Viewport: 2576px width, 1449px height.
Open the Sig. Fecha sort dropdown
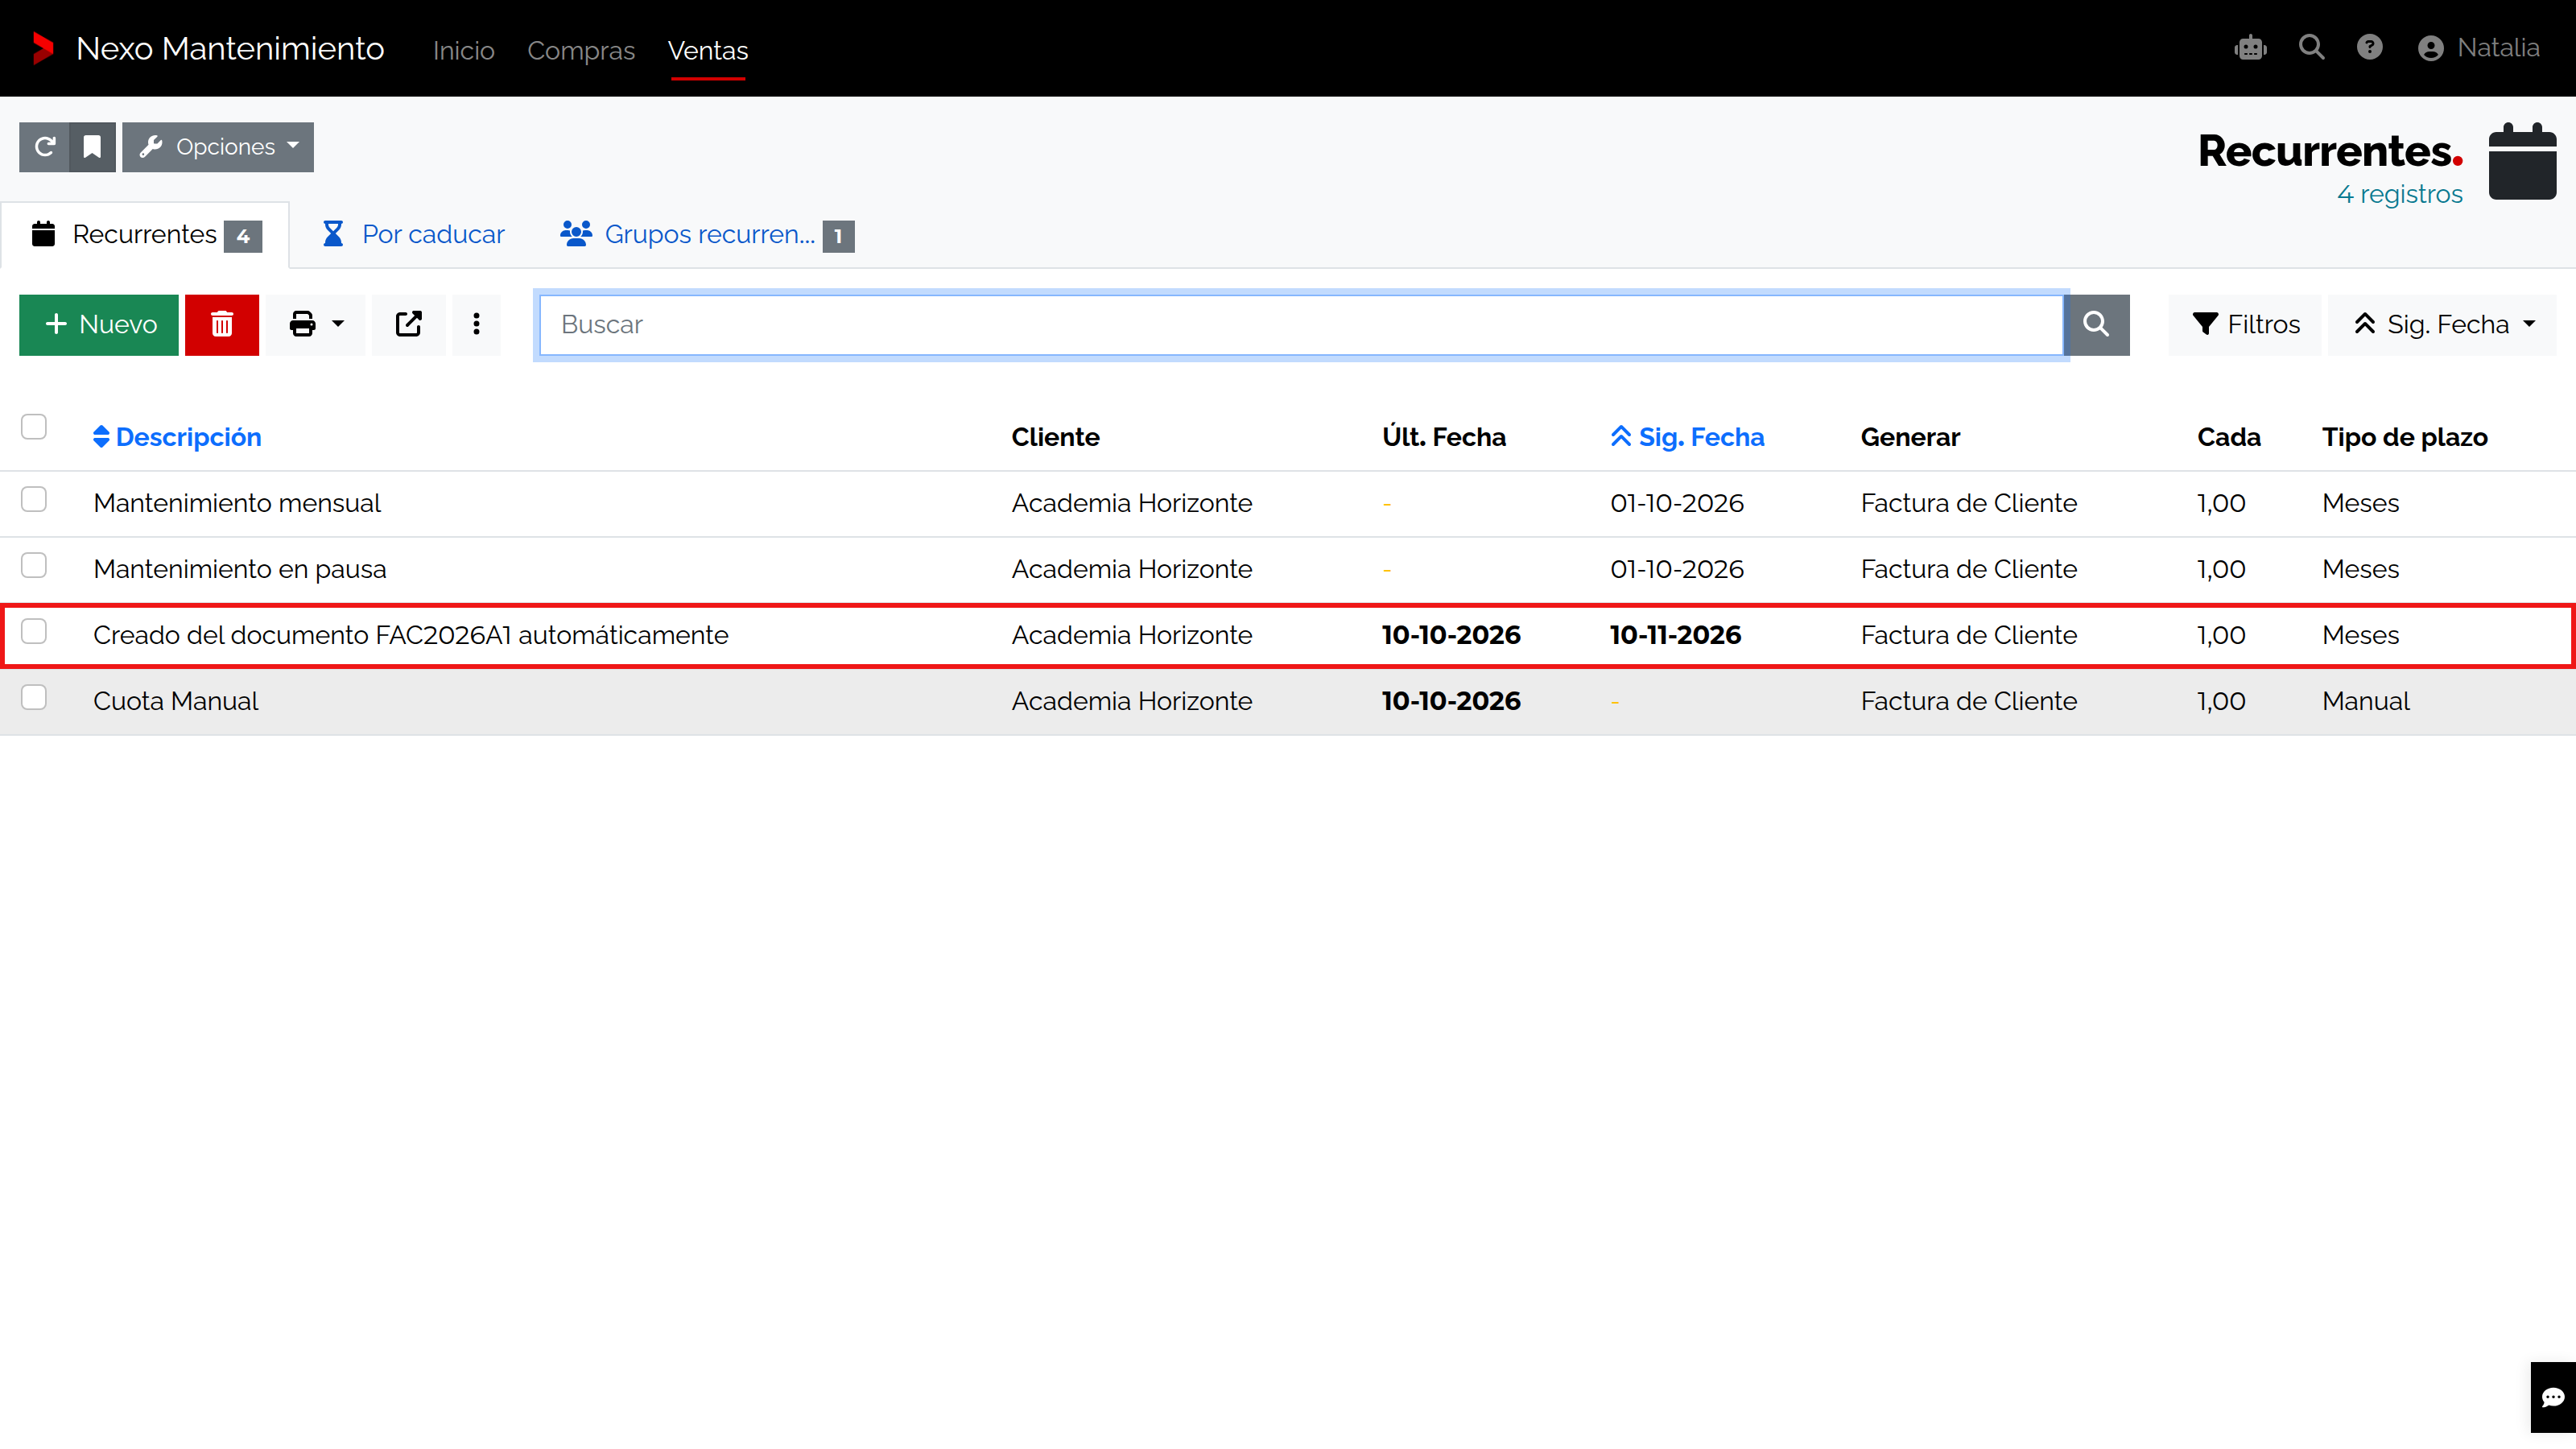pyautogui.click(x=2442, y=324)
